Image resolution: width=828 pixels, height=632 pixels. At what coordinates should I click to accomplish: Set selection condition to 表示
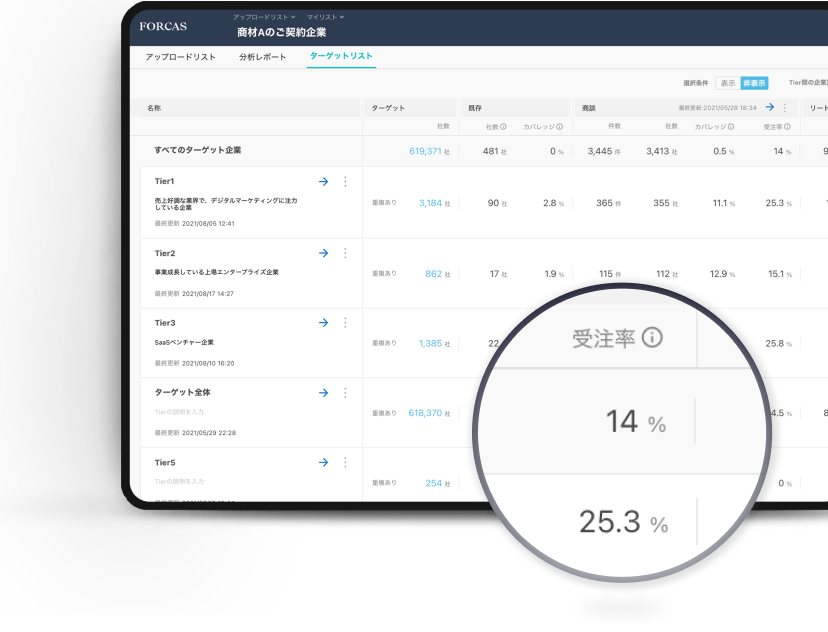coord(728,83)
